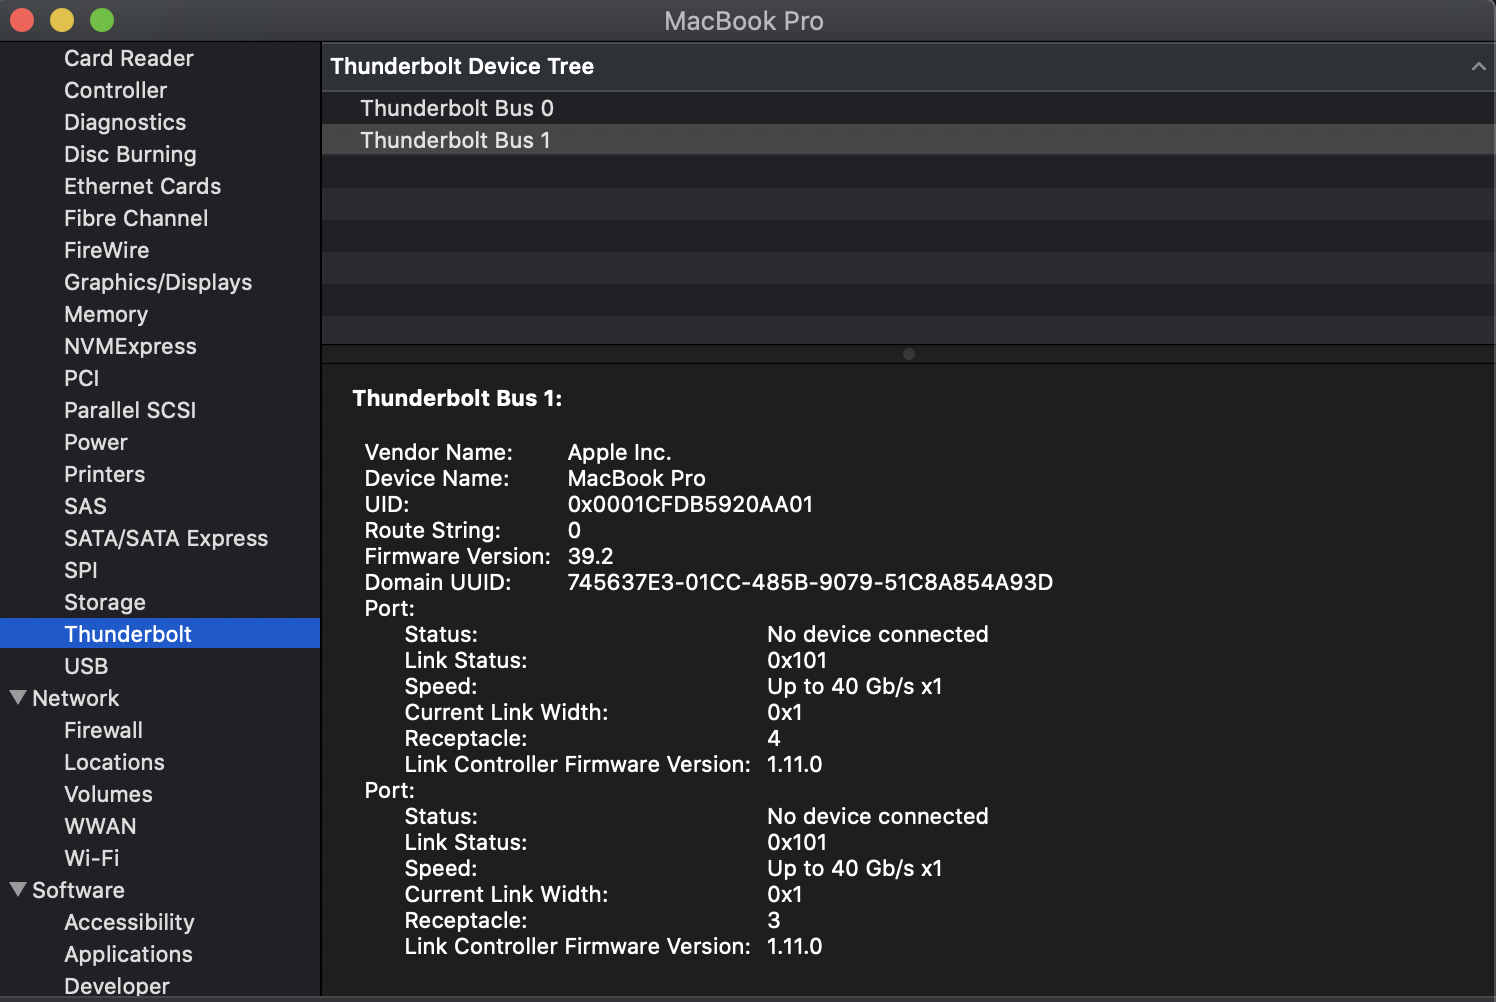Viewport: 1496px width, 1002px height.
Task: Select Volumes under Network
Action: (109, 794)
